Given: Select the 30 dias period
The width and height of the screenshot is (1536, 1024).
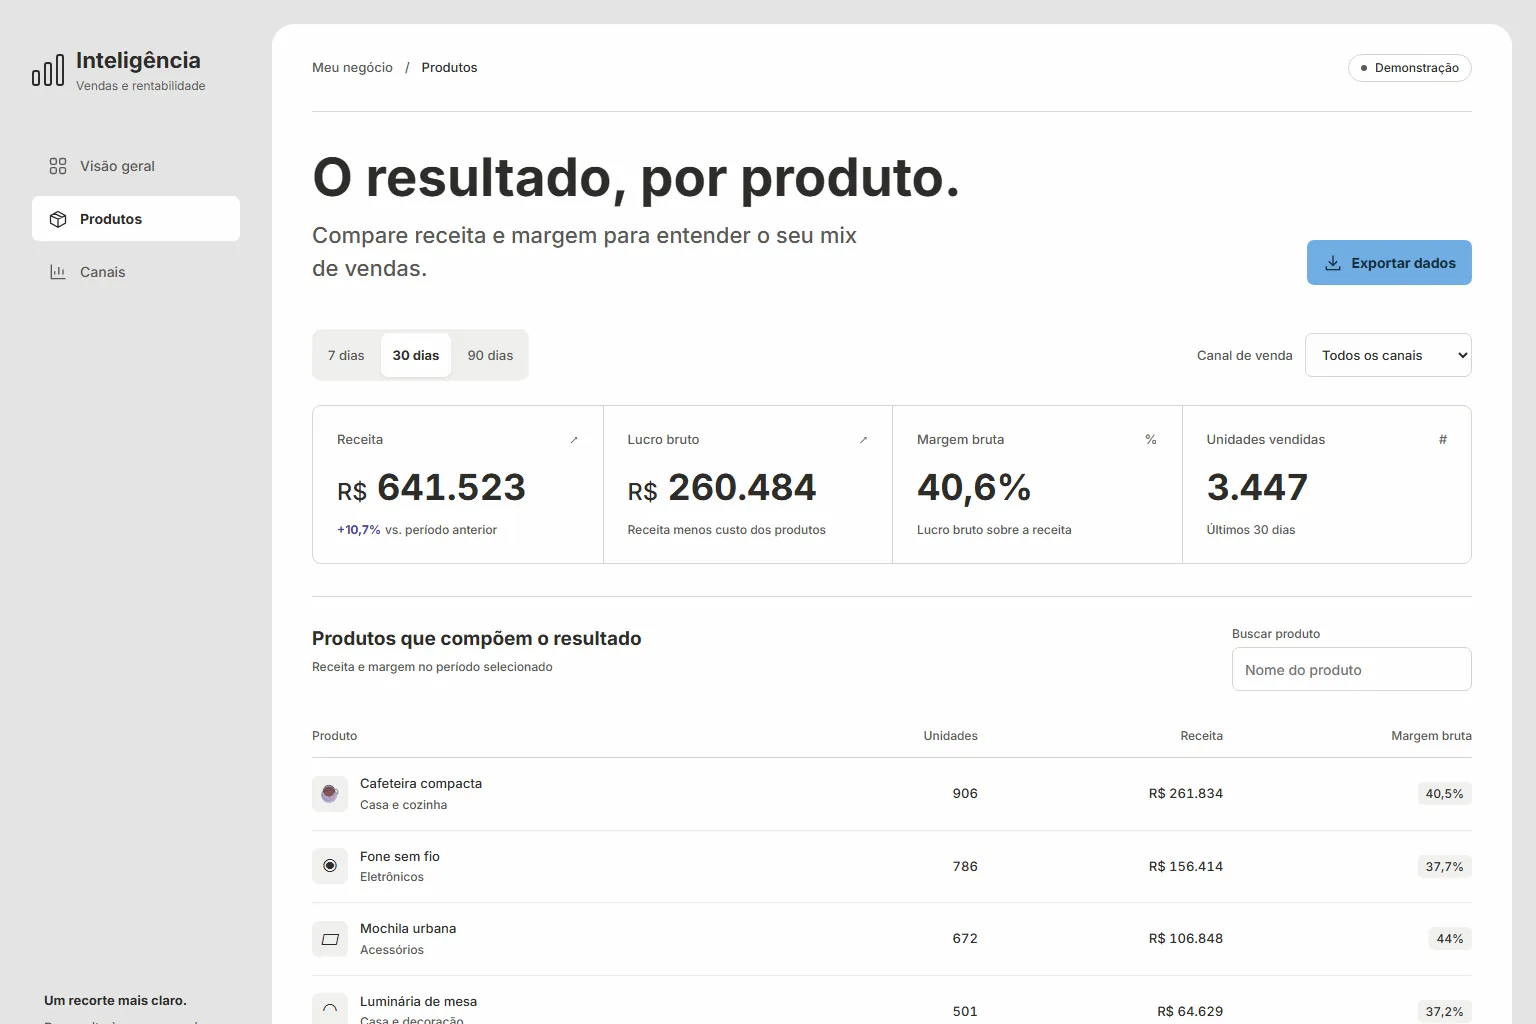Looking at the screenshot, I should [x=416, y=355].
